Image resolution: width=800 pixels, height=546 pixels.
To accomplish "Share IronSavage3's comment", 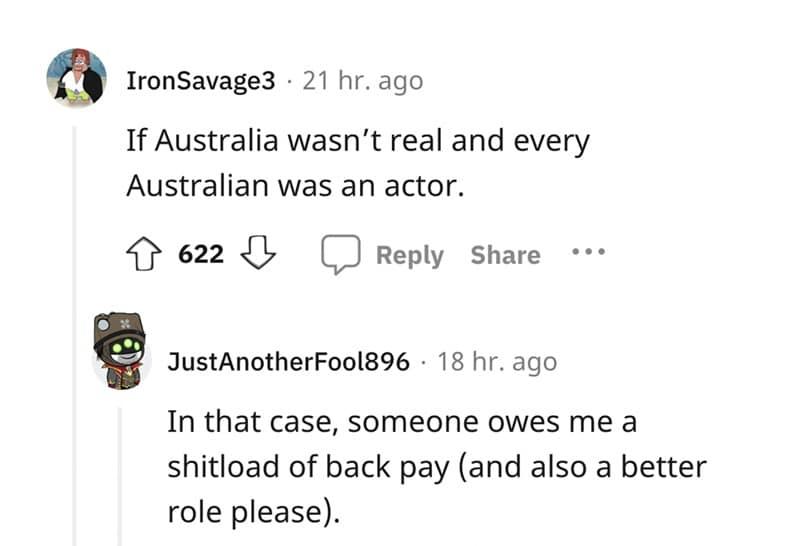I will pyautogui.click(x=505, y=255).
